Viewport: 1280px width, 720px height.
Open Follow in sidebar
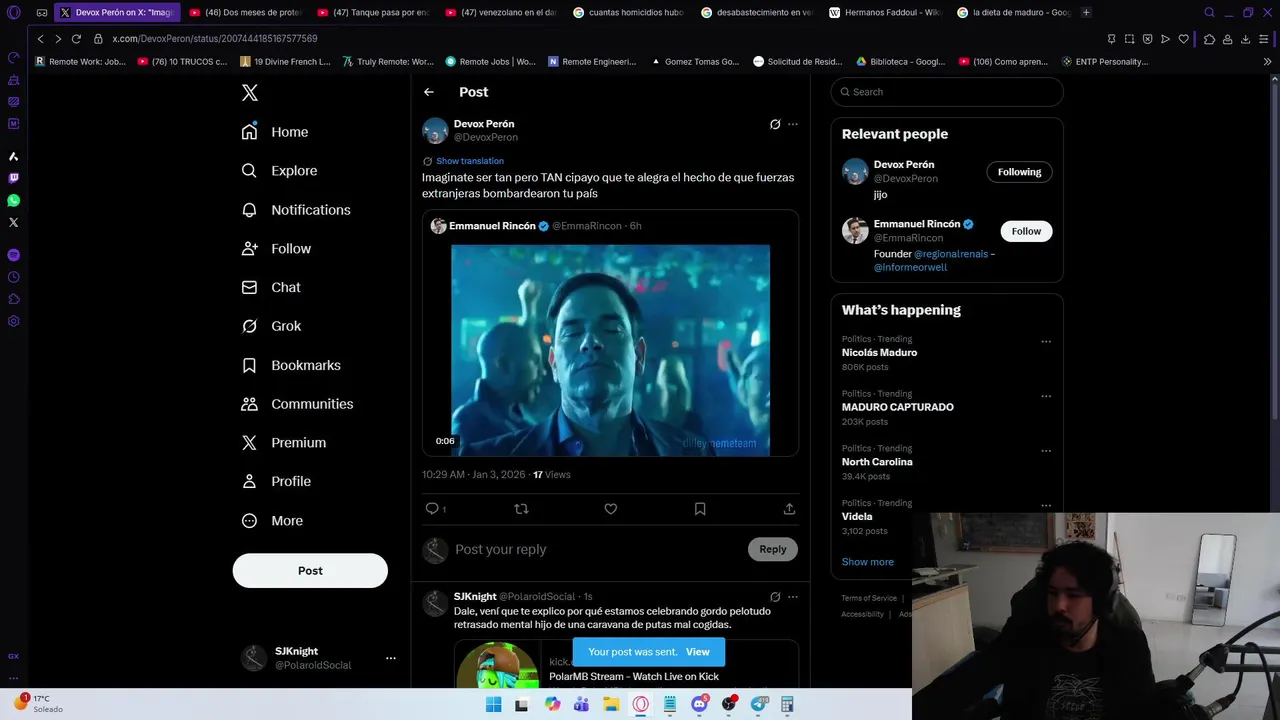point(276,249)
